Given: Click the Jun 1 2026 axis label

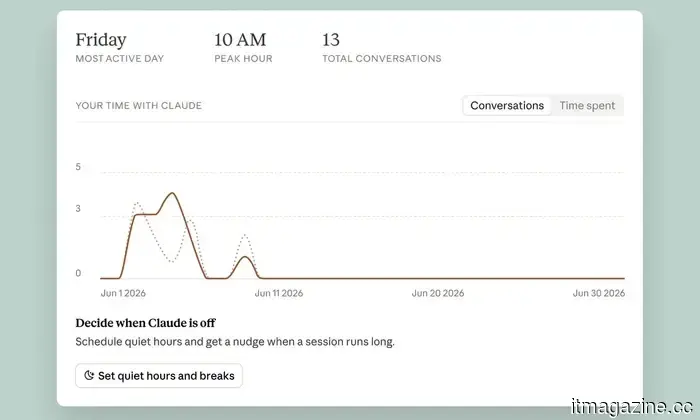Looking at the screenshot, I should tap(123, 293).
